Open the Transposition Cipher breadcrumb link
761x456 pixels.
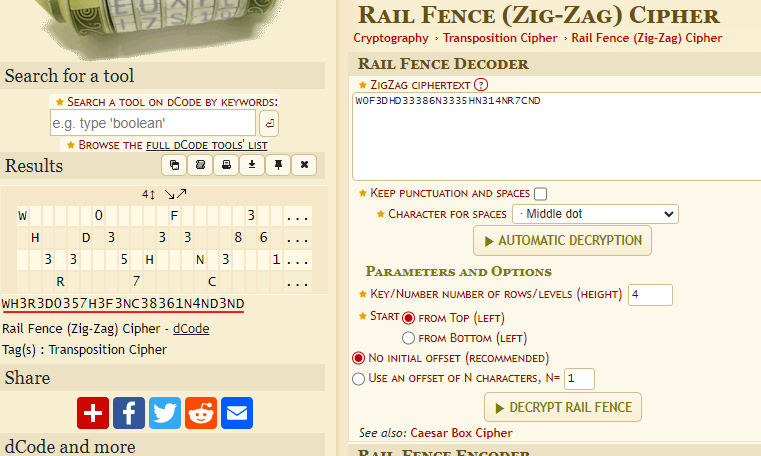[500, 38]
